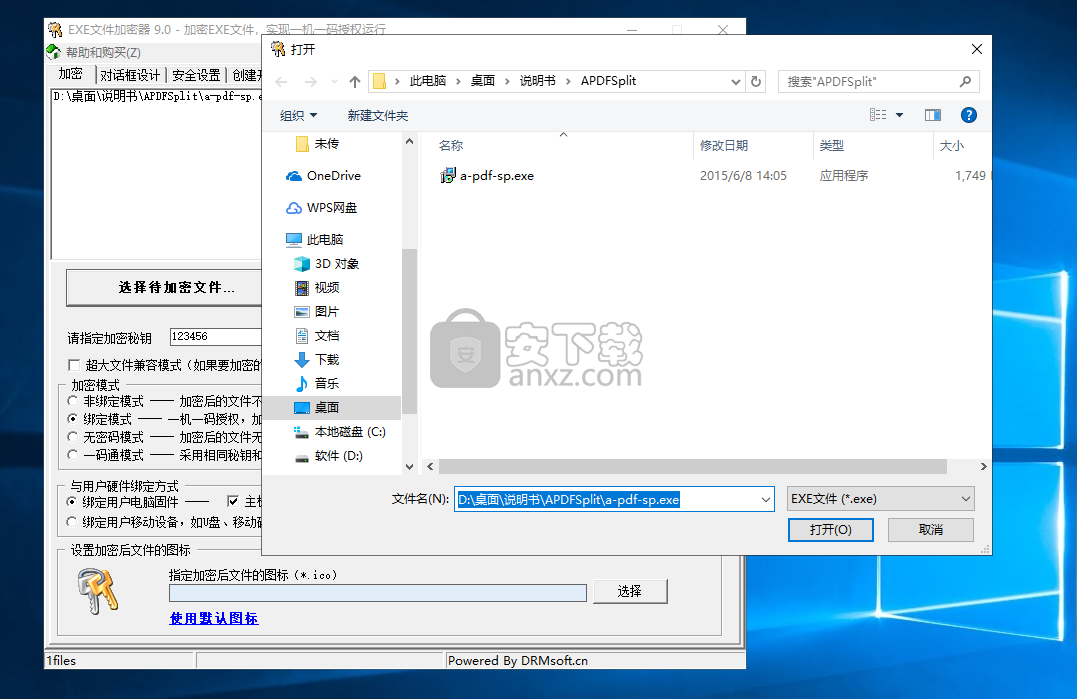Image resolution: width=1077 pixels, height=699 pixels.
Task: Select 绑定模式 radio button
Action: 72,418
